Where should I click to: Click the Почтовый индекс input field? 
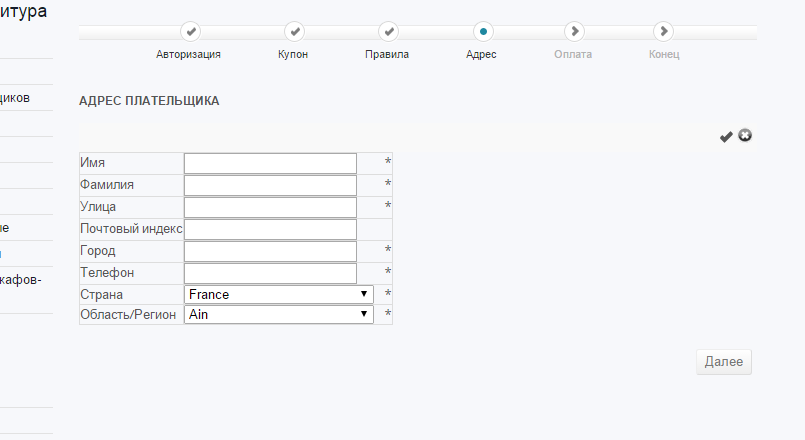(270, 229)
